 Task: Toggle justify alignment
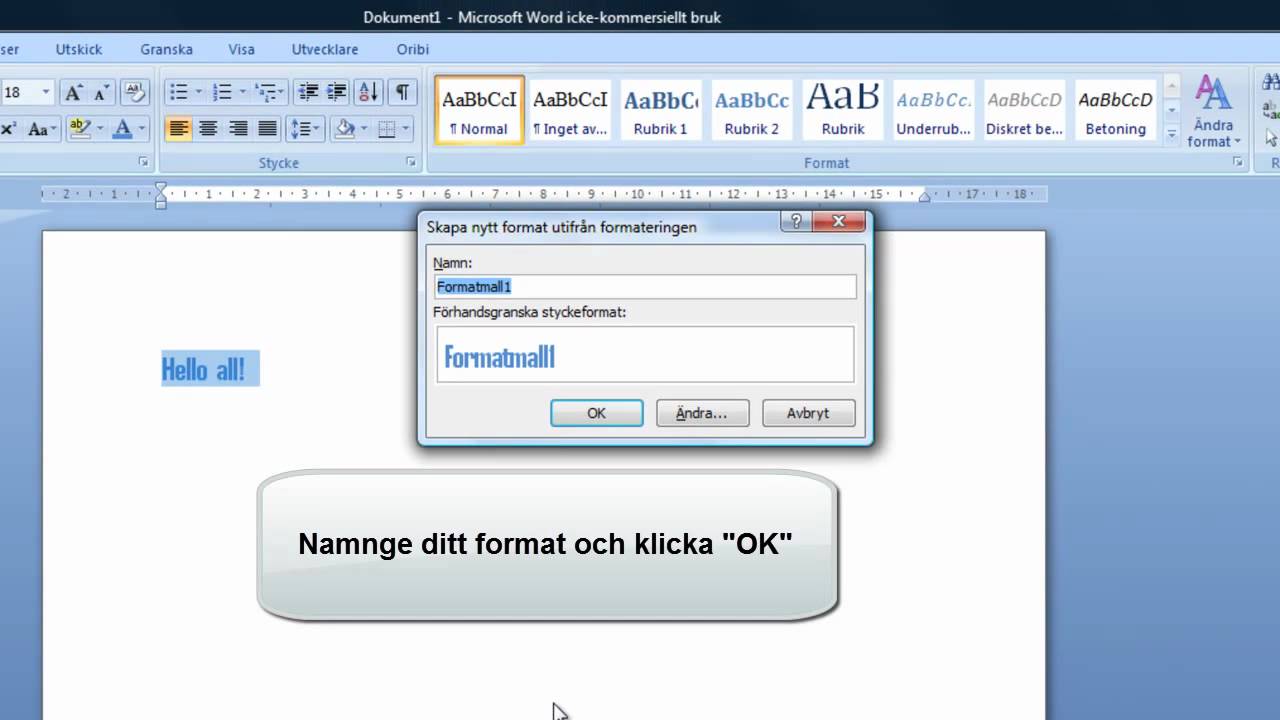pyautogui.click(x=267, y=128)
